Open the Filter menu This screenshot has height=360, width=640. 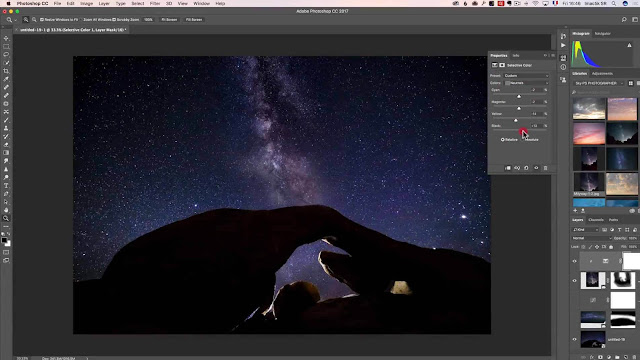coord(155,3)
